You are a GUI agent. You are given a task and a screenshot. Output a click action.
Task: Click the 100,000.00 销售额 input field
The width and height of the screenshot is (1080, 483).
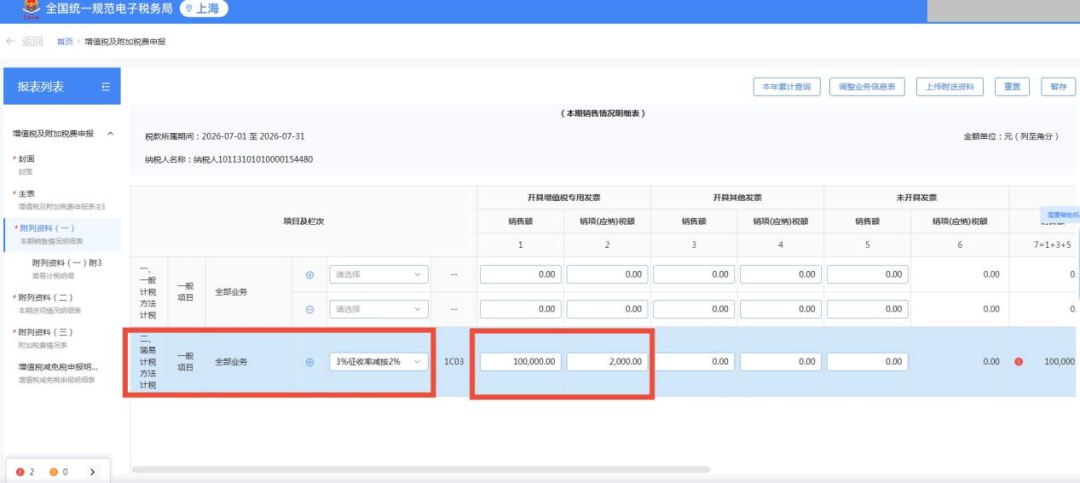(x=521, y=362)
